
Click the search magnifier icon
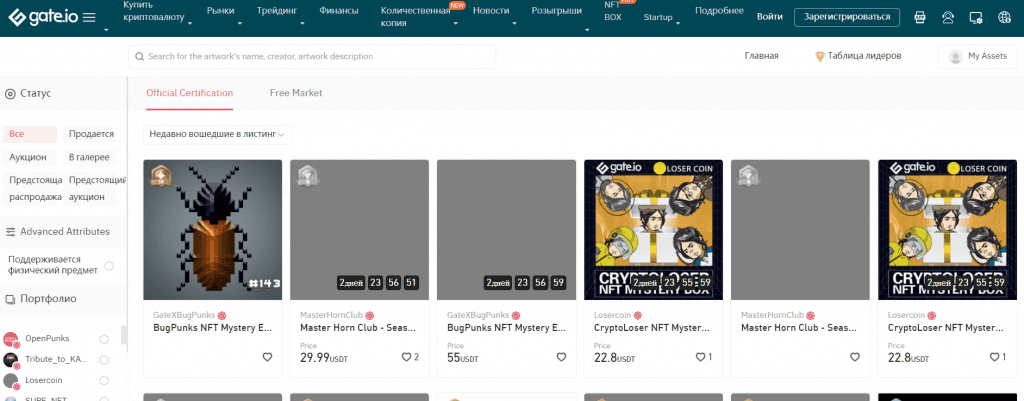(x=139, y=57)
